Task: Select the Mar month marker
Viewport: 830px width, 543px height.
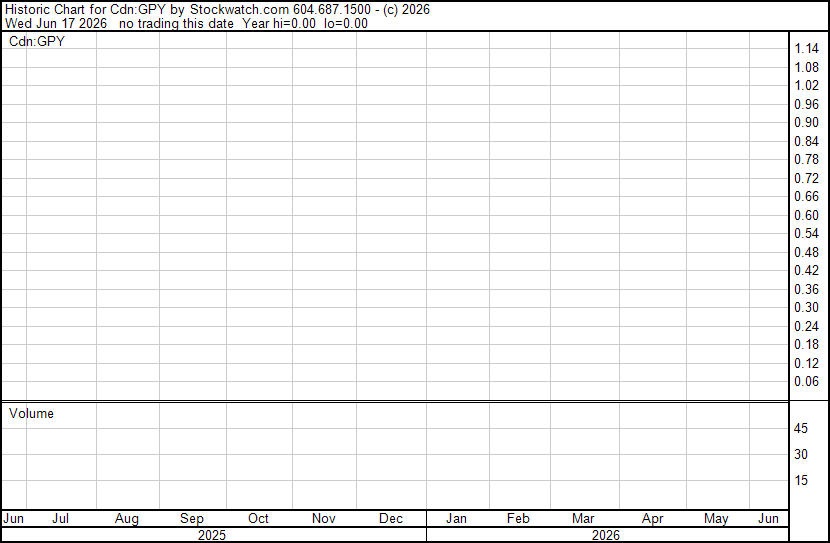Action: (x=583, y=519)
